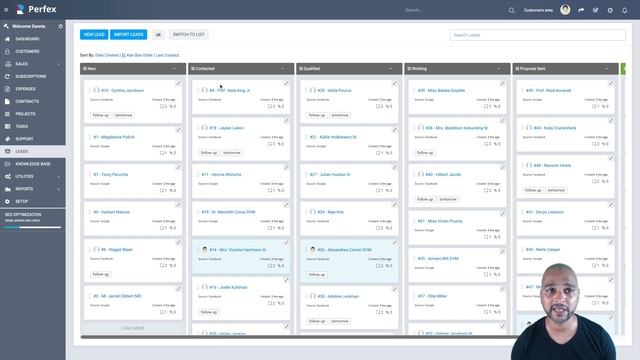The height and width of the screenshot is (360, 640).
Task: Click Follow up tag on Cynthia Jacobson card
Action: pyautogui.click(x=100, y=116)
